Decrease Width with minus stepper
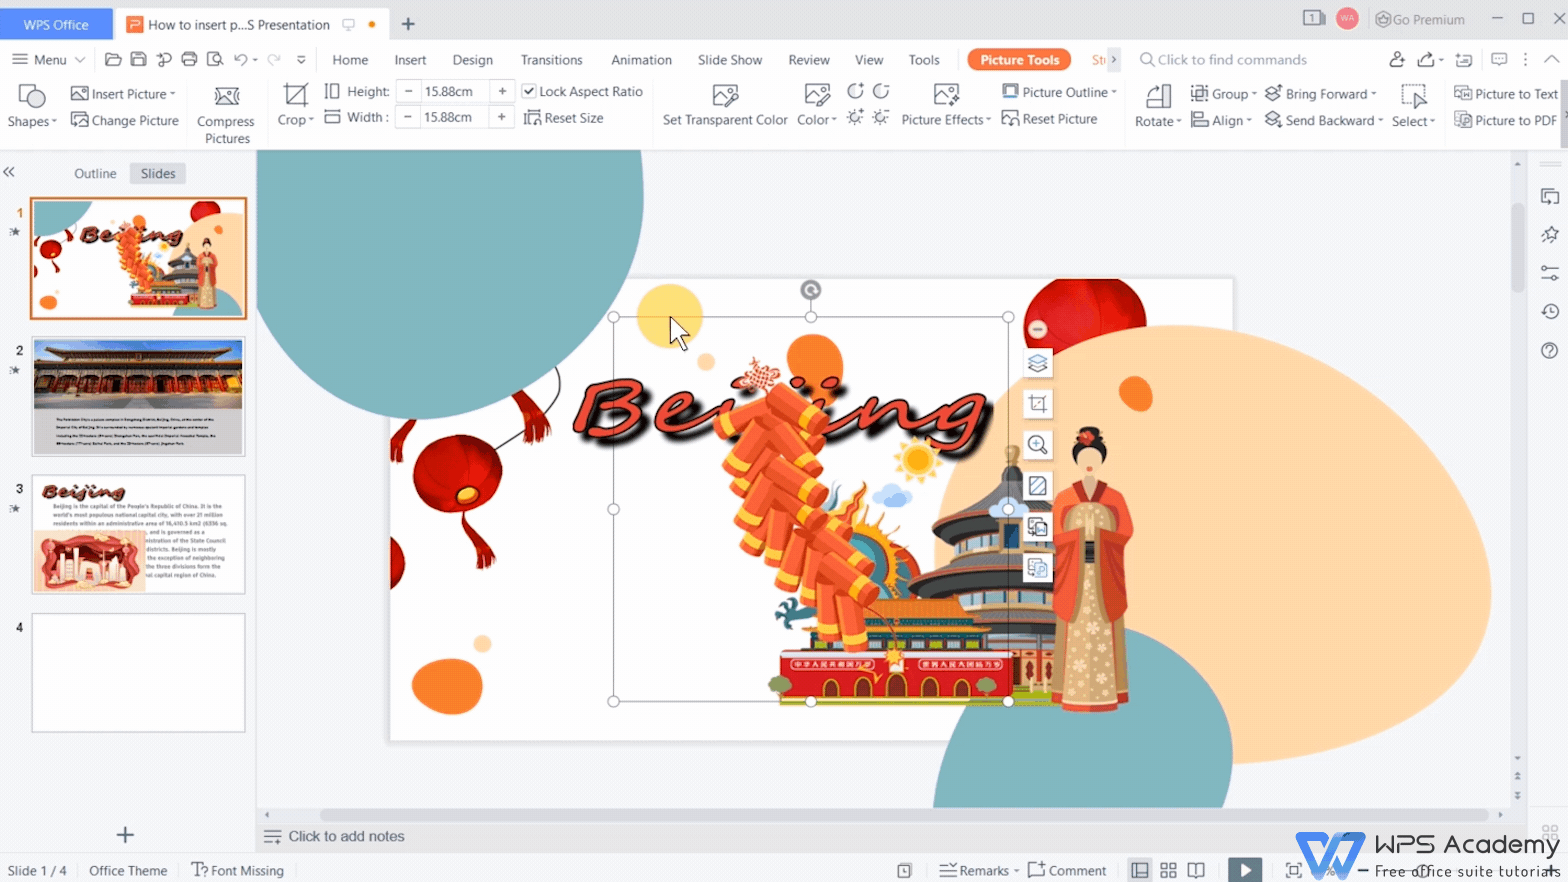The image size is (1568, 882). (x=408, y=117)
